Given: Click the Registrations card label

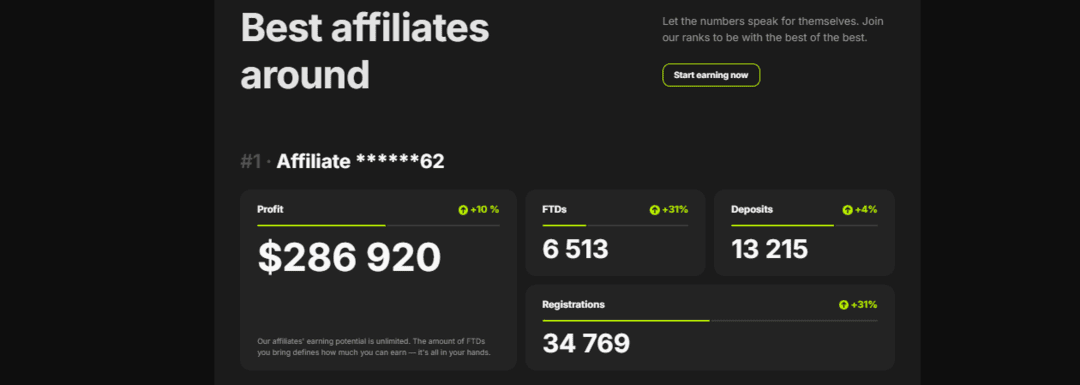Looking at the screenshot, I should point(573,304).
